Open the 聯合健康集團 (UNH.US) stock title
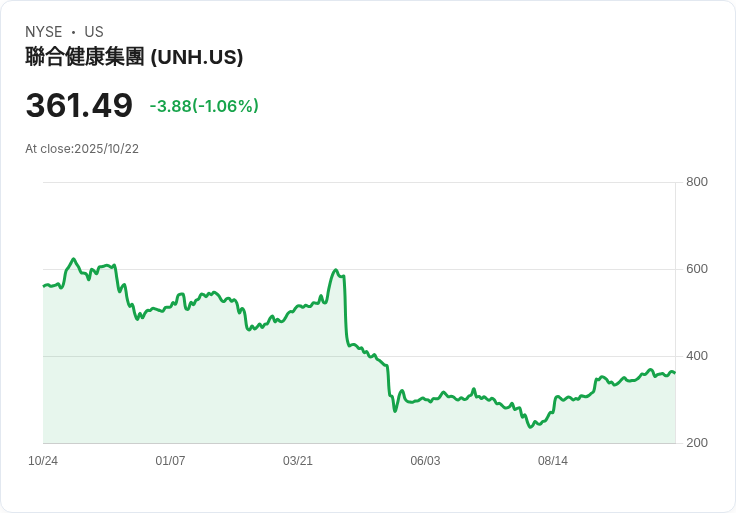This screenshot has height=513, width=736. 134,57
